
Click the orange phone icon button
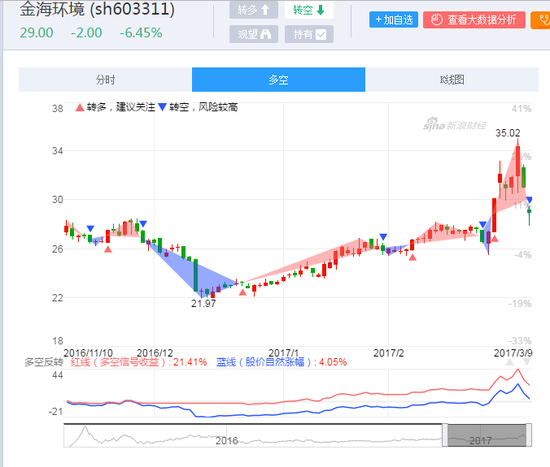[541, 20]
